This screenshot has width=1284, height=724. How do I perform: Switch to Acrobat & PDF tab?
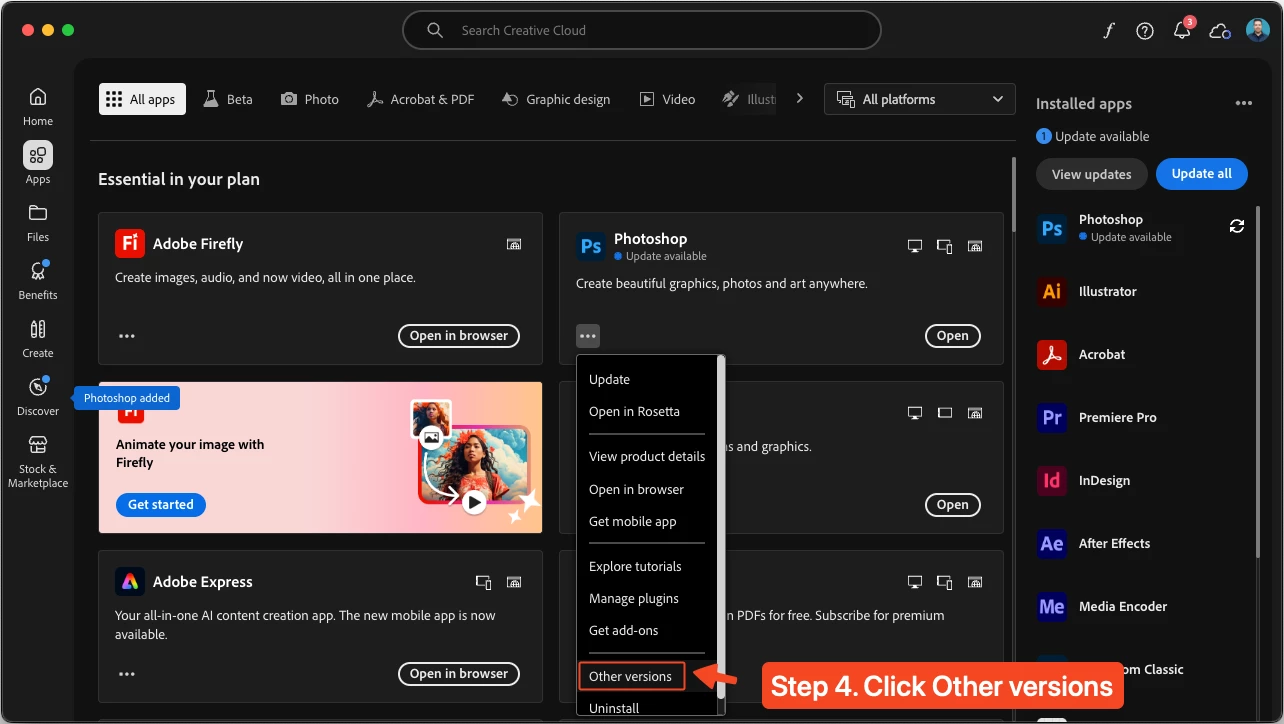420,99
